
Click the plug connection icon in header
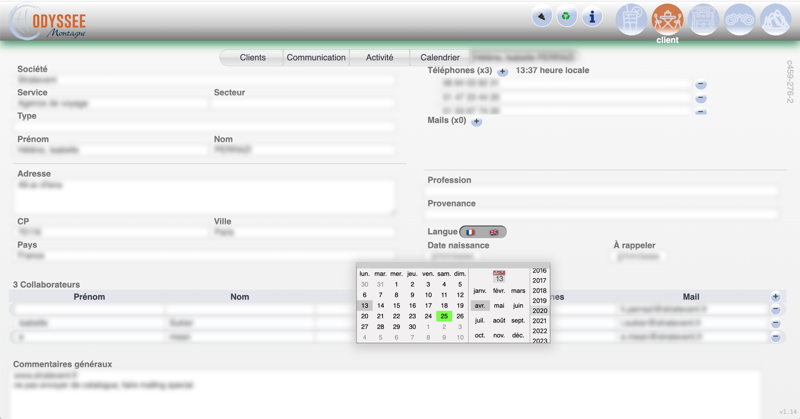click(541, 17)
